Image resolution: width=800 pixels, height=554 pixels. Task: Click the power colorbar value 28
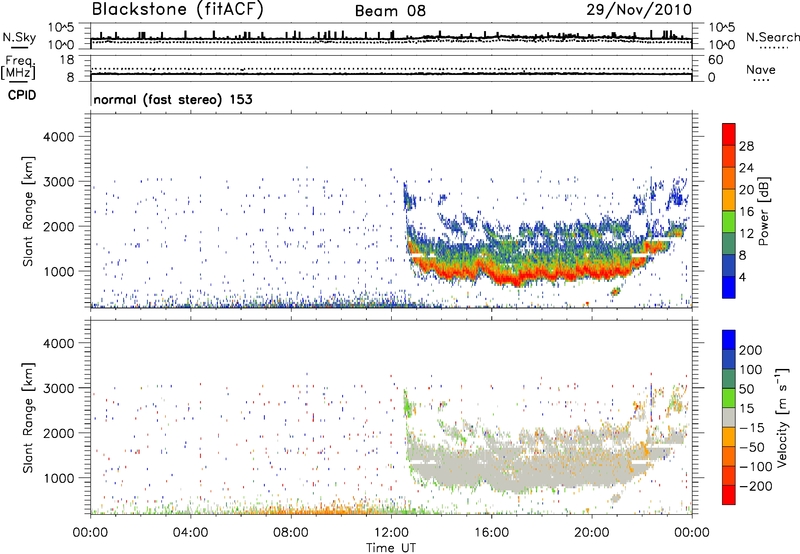[746, 146]
